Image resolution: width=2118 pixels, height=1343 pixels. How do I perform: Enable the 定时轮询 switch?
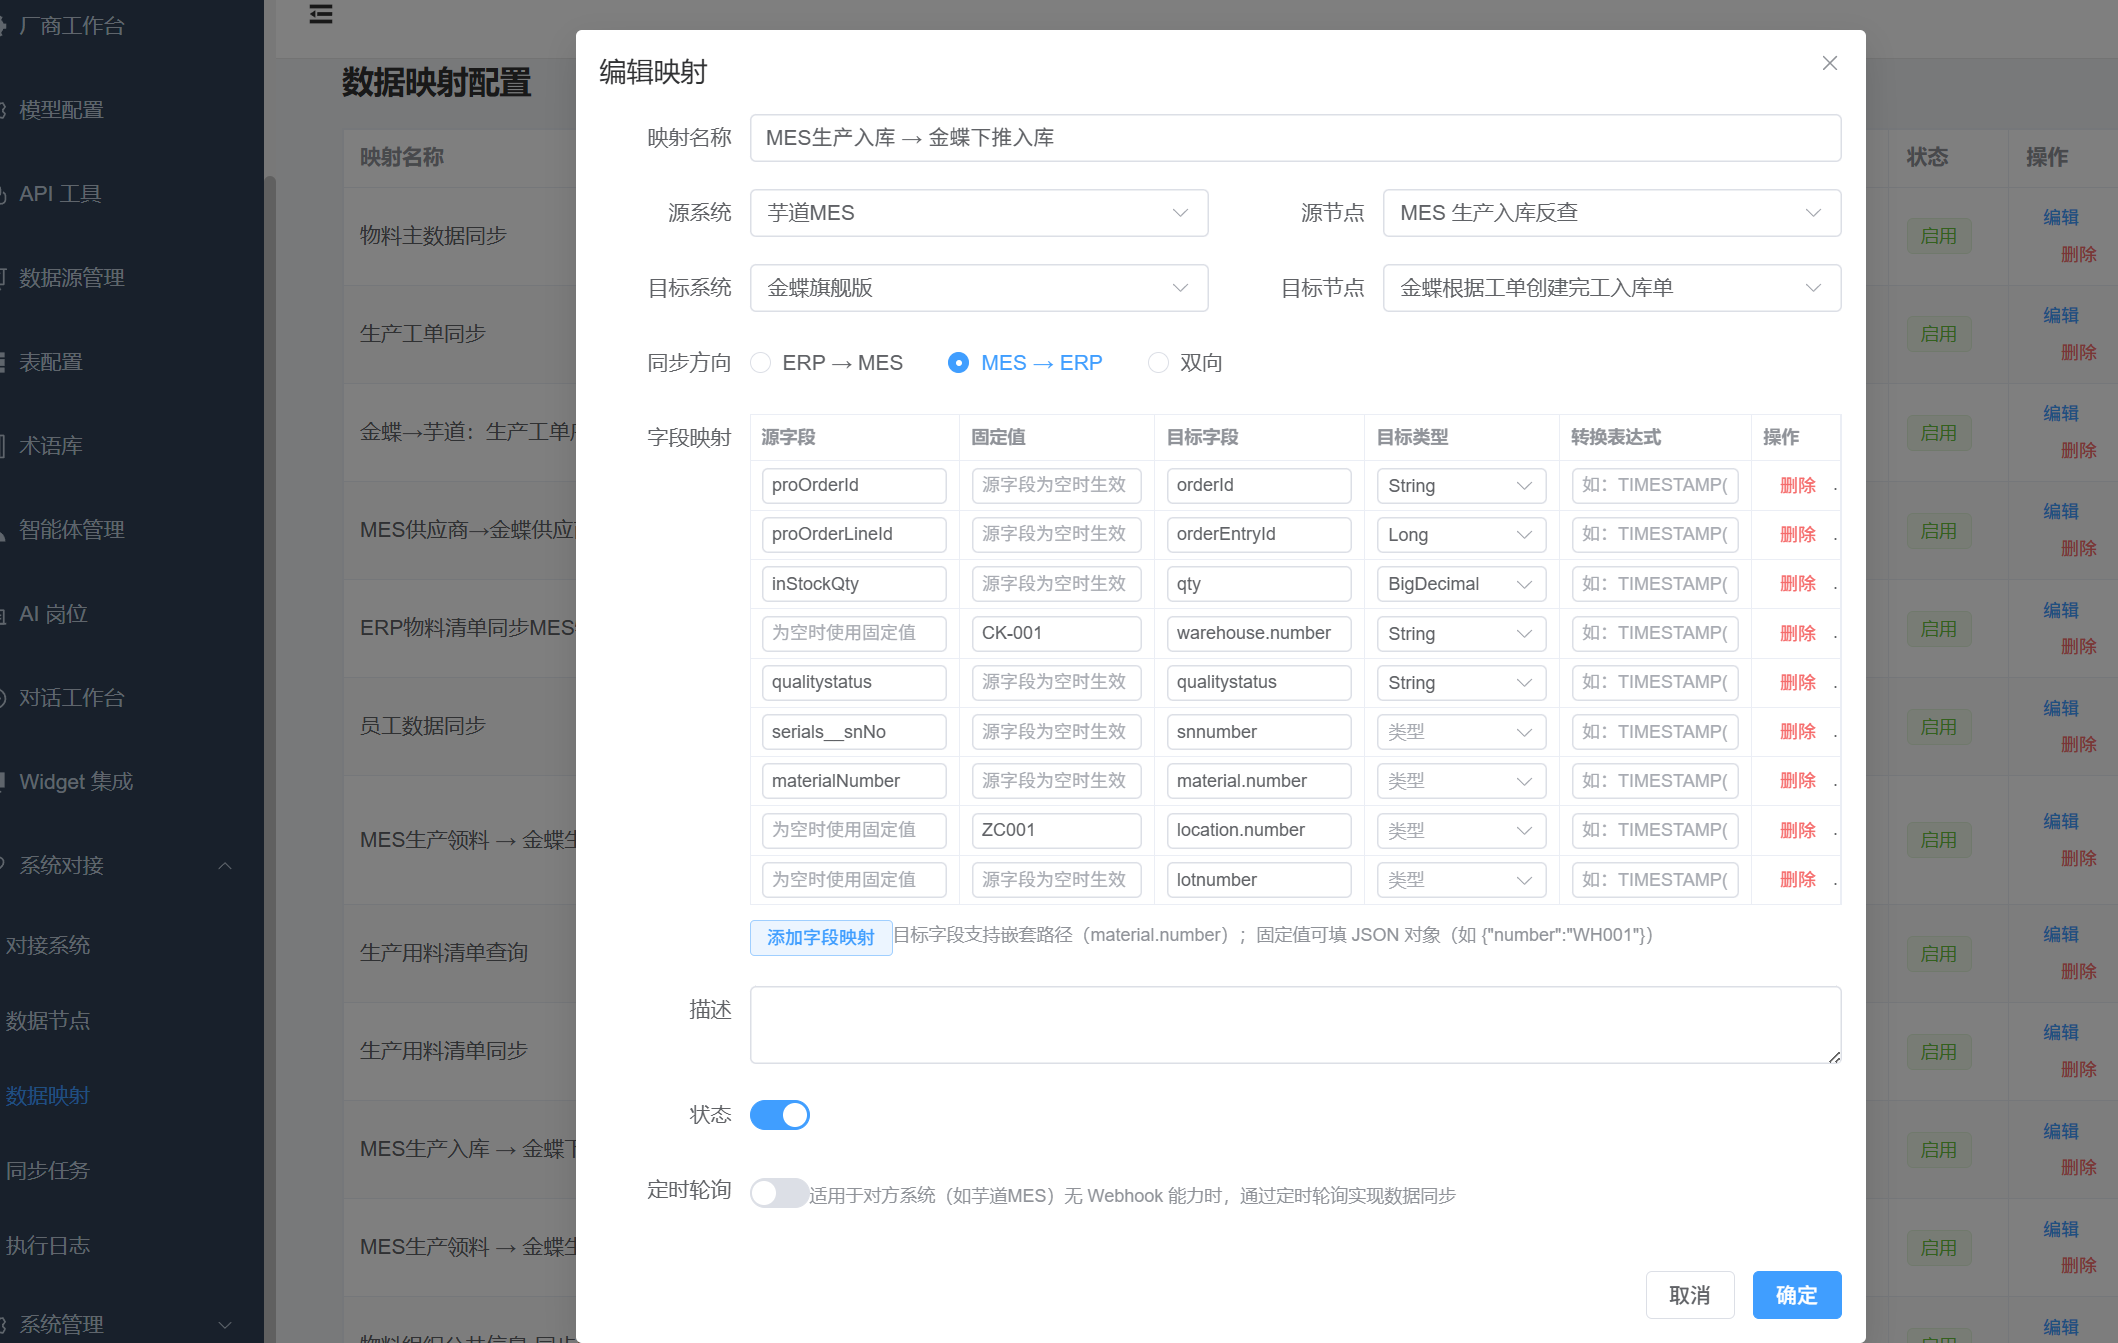(780, 1193)
